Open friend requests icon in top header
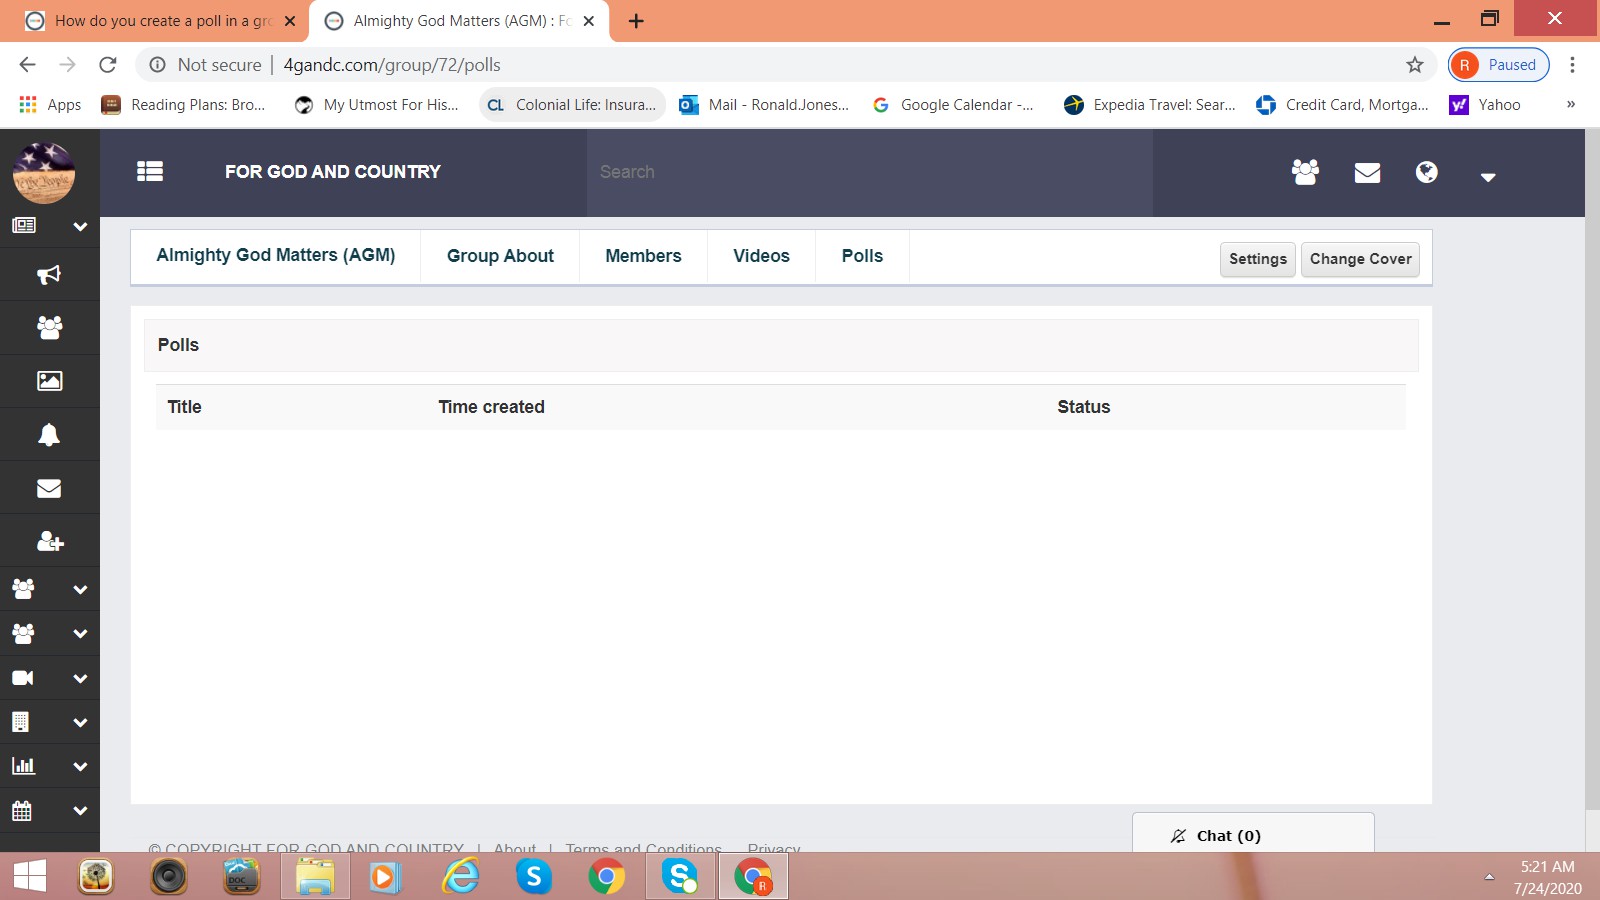The height and width of the screenshot is (900, 1600). point(1305,172)
